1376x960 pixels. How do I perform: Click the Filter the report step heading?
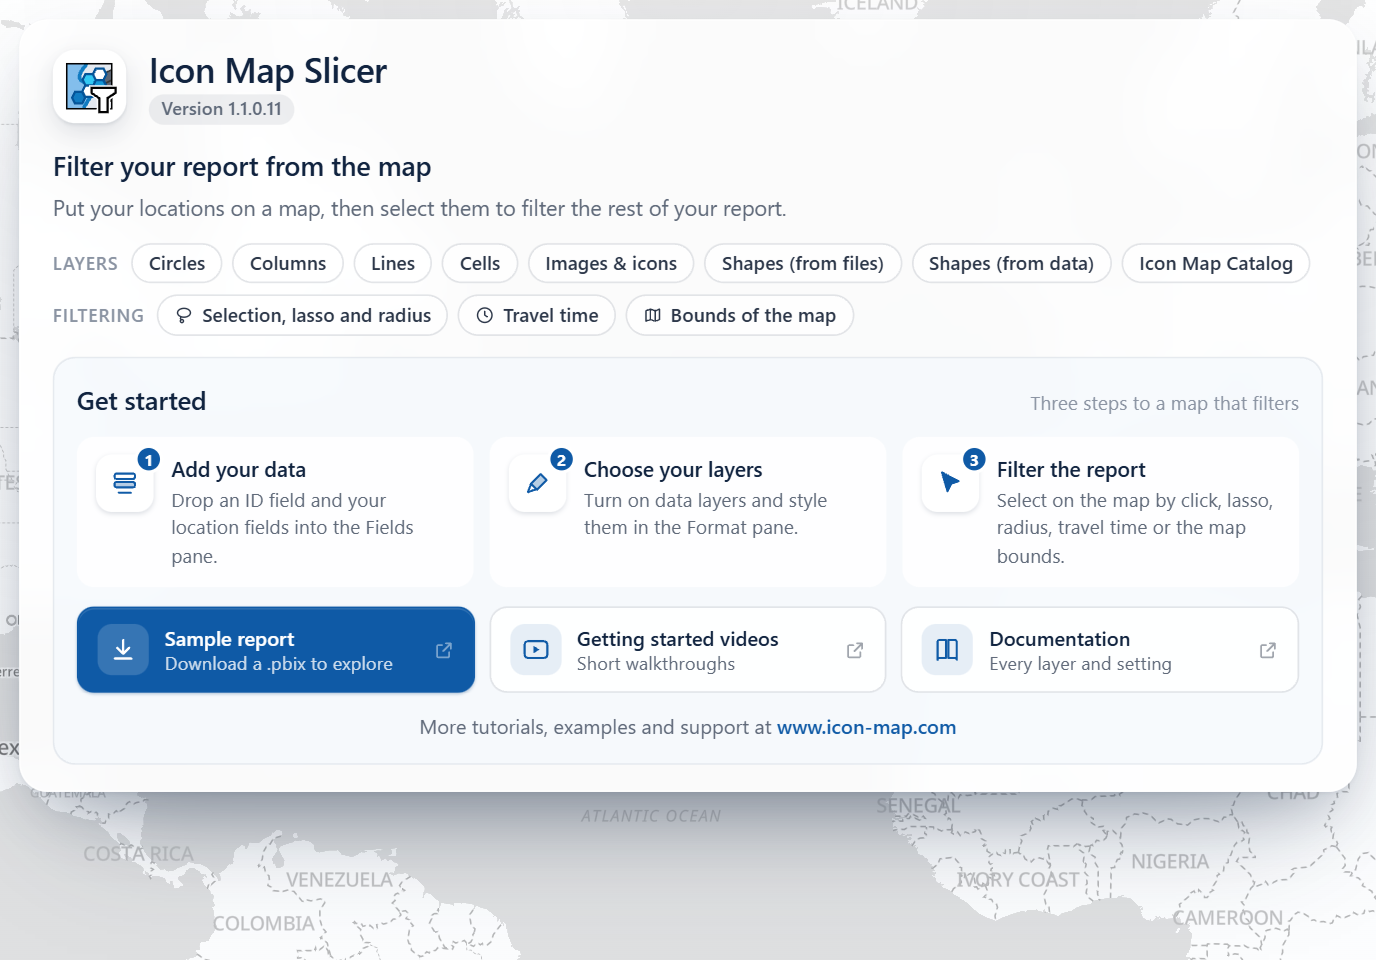(x=1071, y=469)
